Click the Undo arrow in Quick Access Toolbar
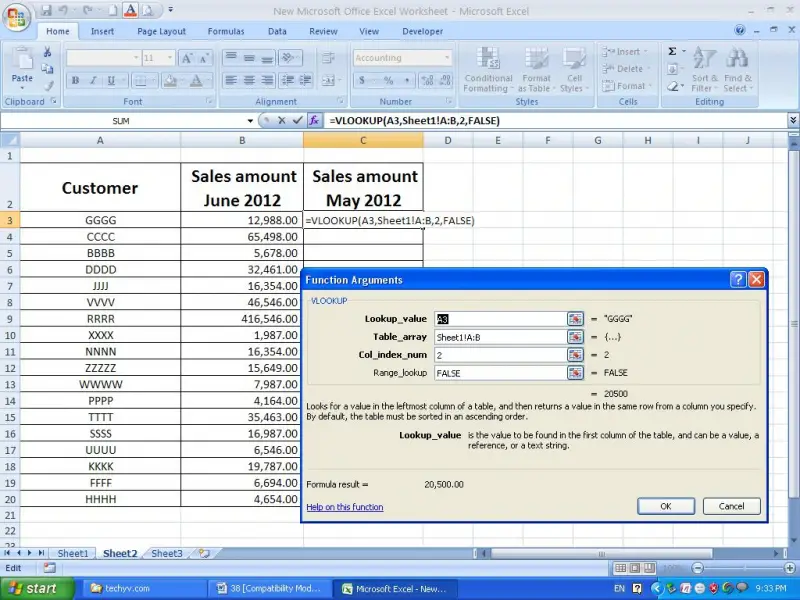 pyautogui.click(x=64, y=10)
